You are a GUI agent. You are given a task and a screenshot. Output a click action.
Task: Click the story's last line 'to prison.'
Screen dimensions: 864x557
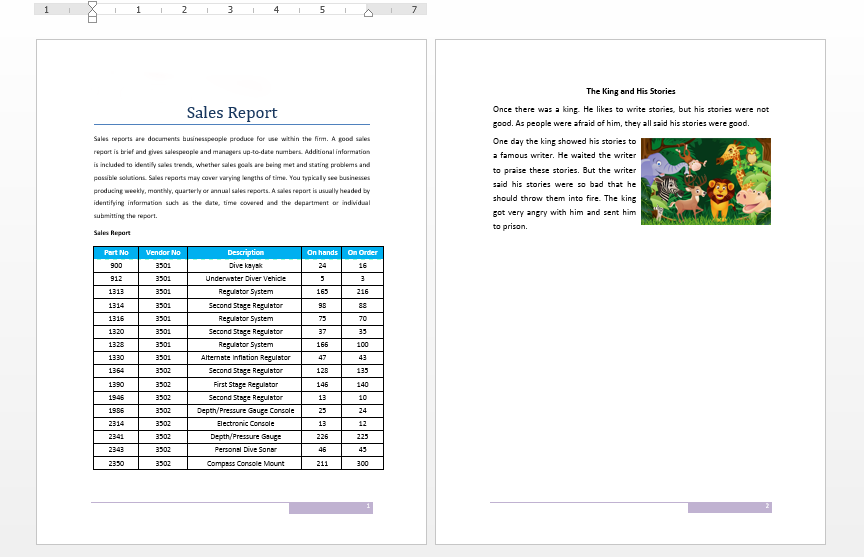(510, 226)
